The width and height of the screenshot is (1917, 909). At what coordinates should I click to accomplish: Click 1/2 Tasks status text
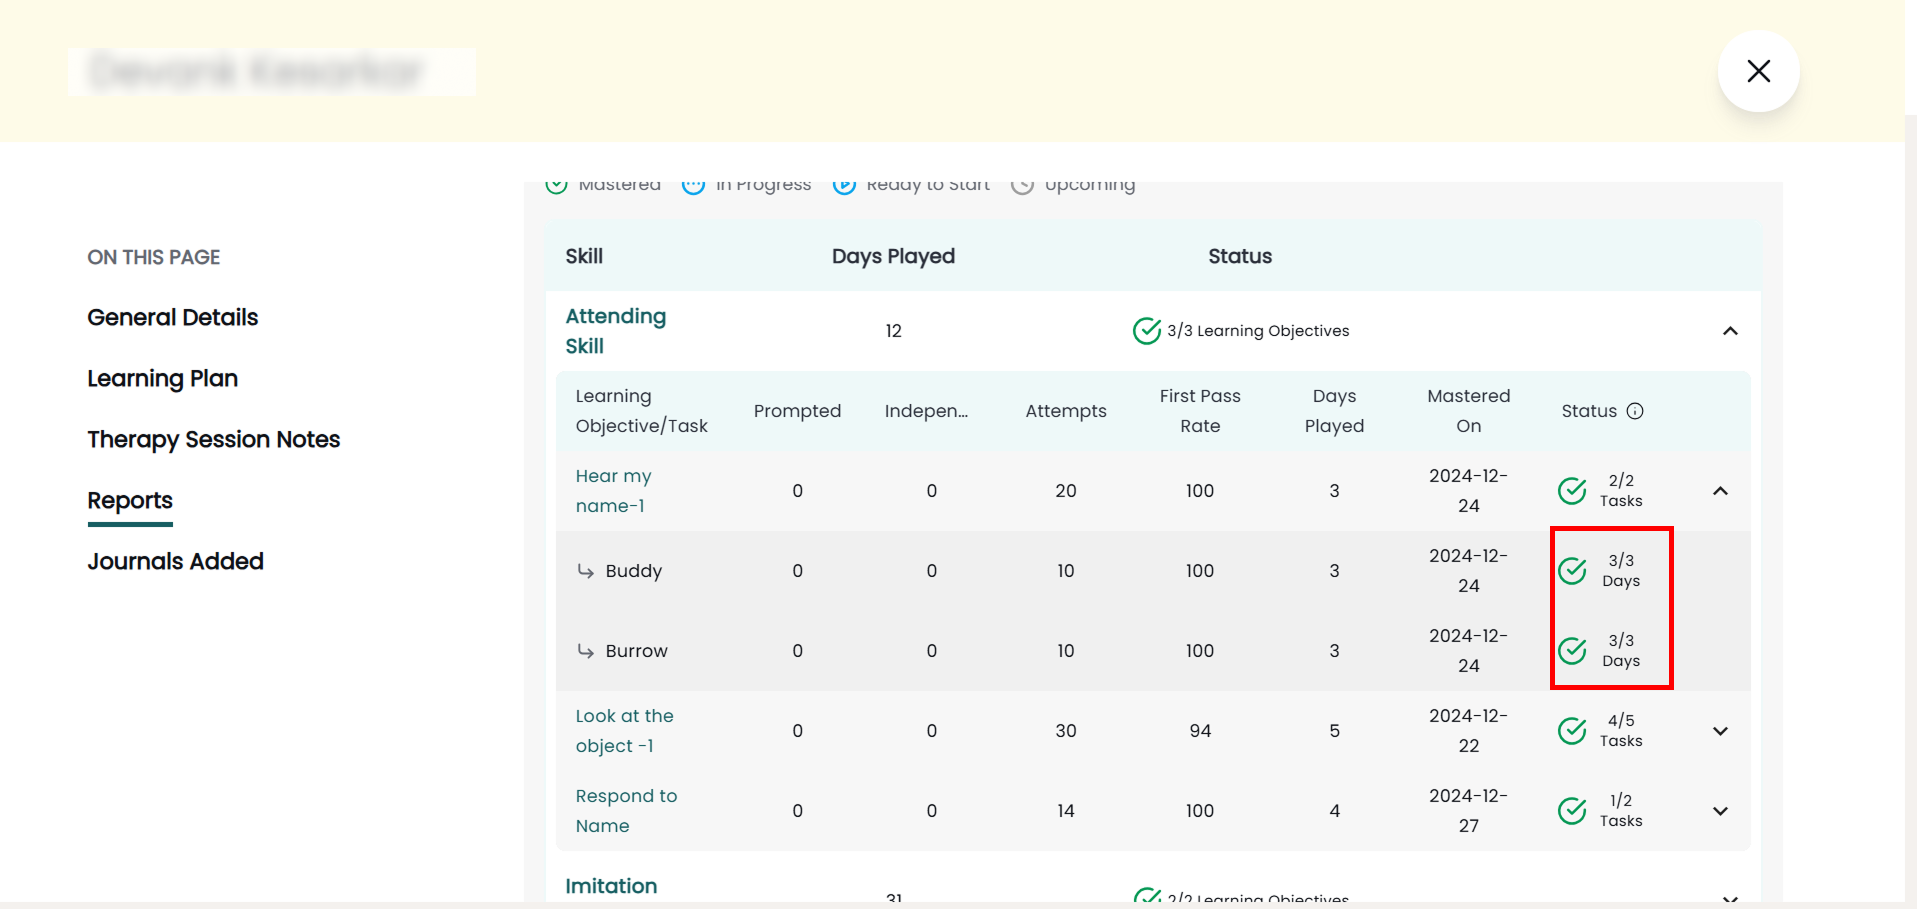tap(1621, 811)
